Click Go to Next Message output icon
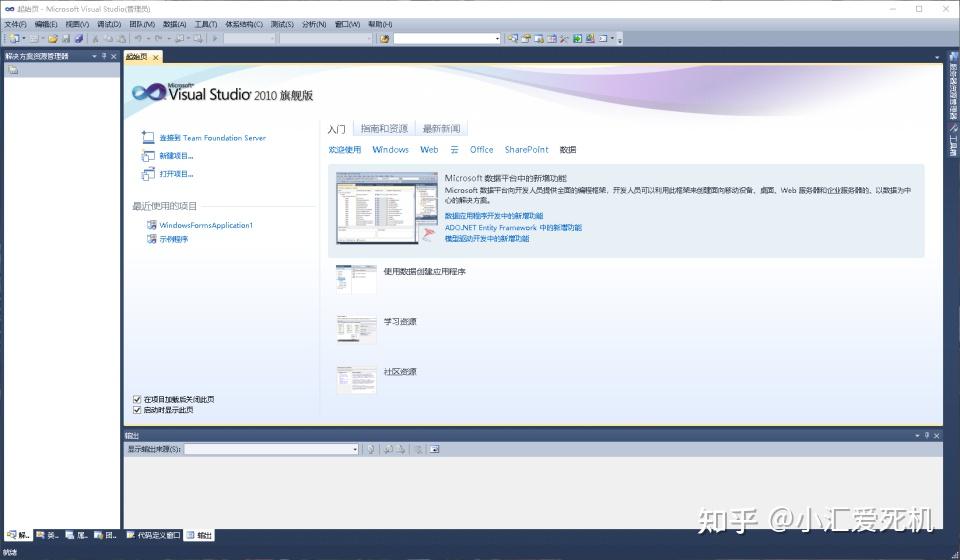The width and height of the screenshot is (960, 560). coord(400,449)
